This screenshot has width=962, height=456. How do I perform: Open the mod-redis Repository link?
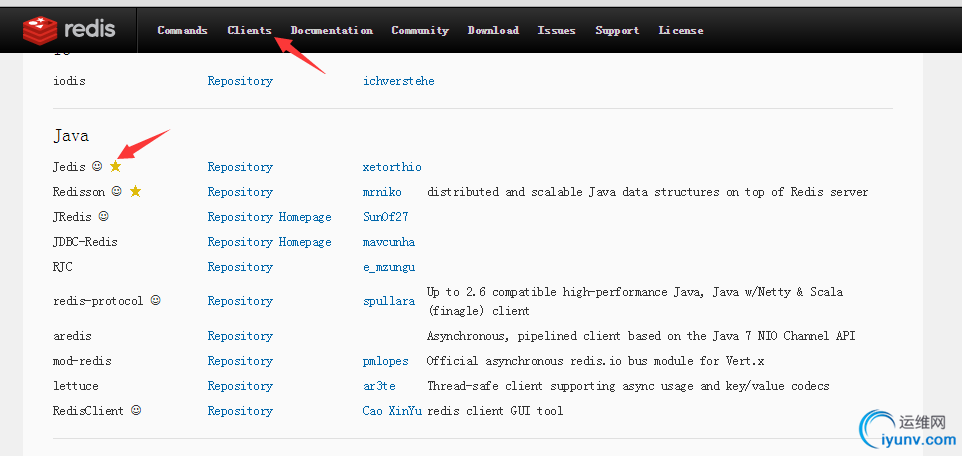(240, 361)
